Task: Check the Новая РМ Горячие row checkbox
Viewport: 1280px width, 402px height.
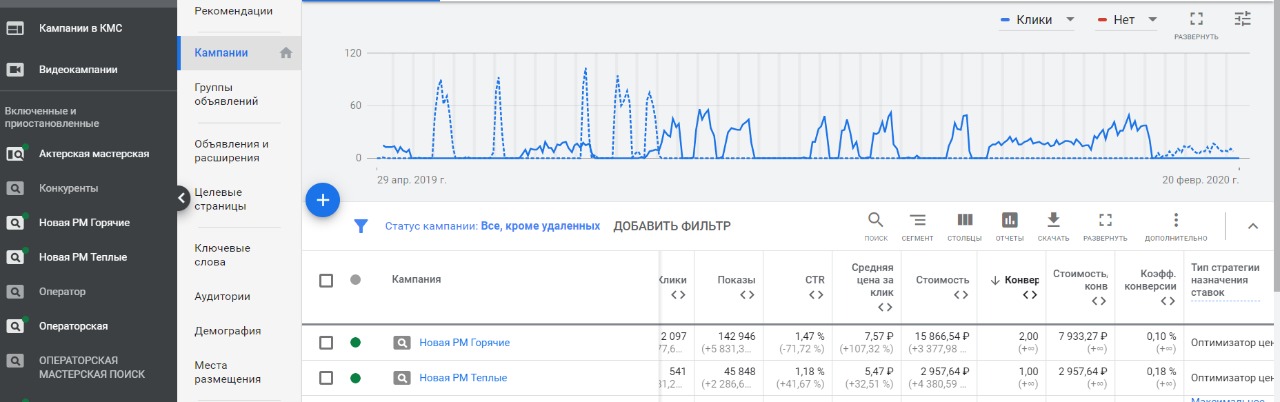Action: coord(326,343)
